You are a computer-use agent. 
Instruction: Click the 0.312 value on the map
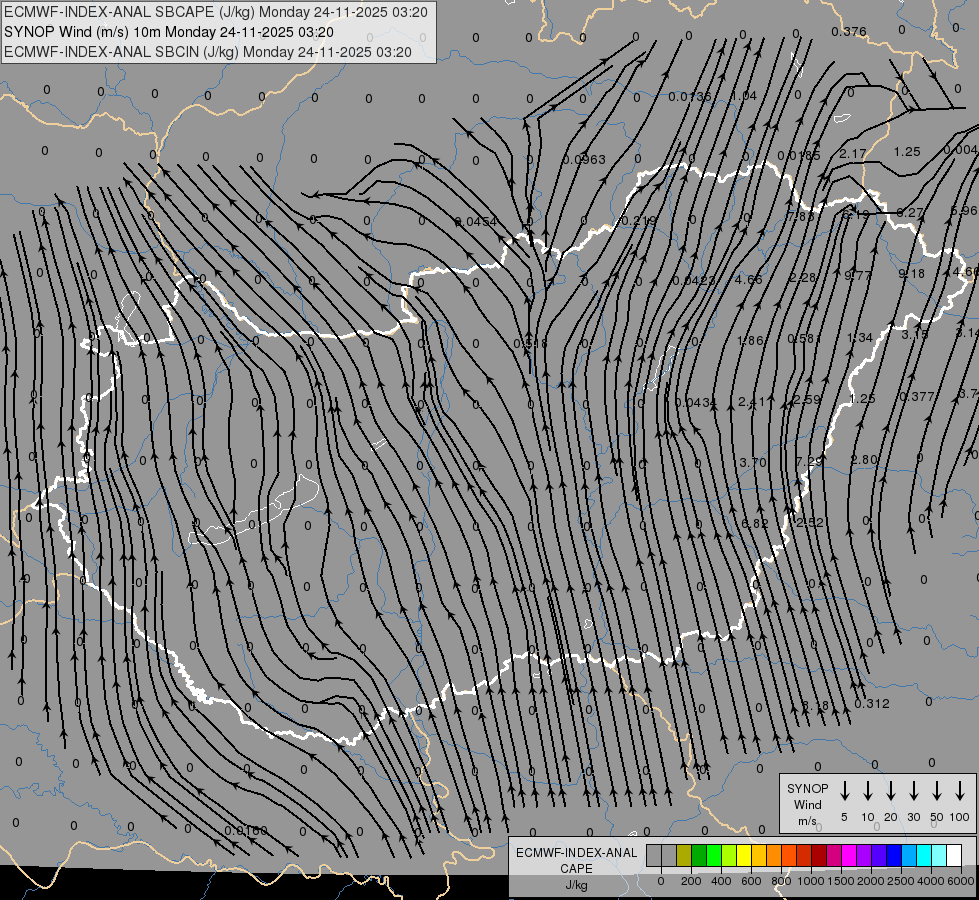(x=872, y=704)
